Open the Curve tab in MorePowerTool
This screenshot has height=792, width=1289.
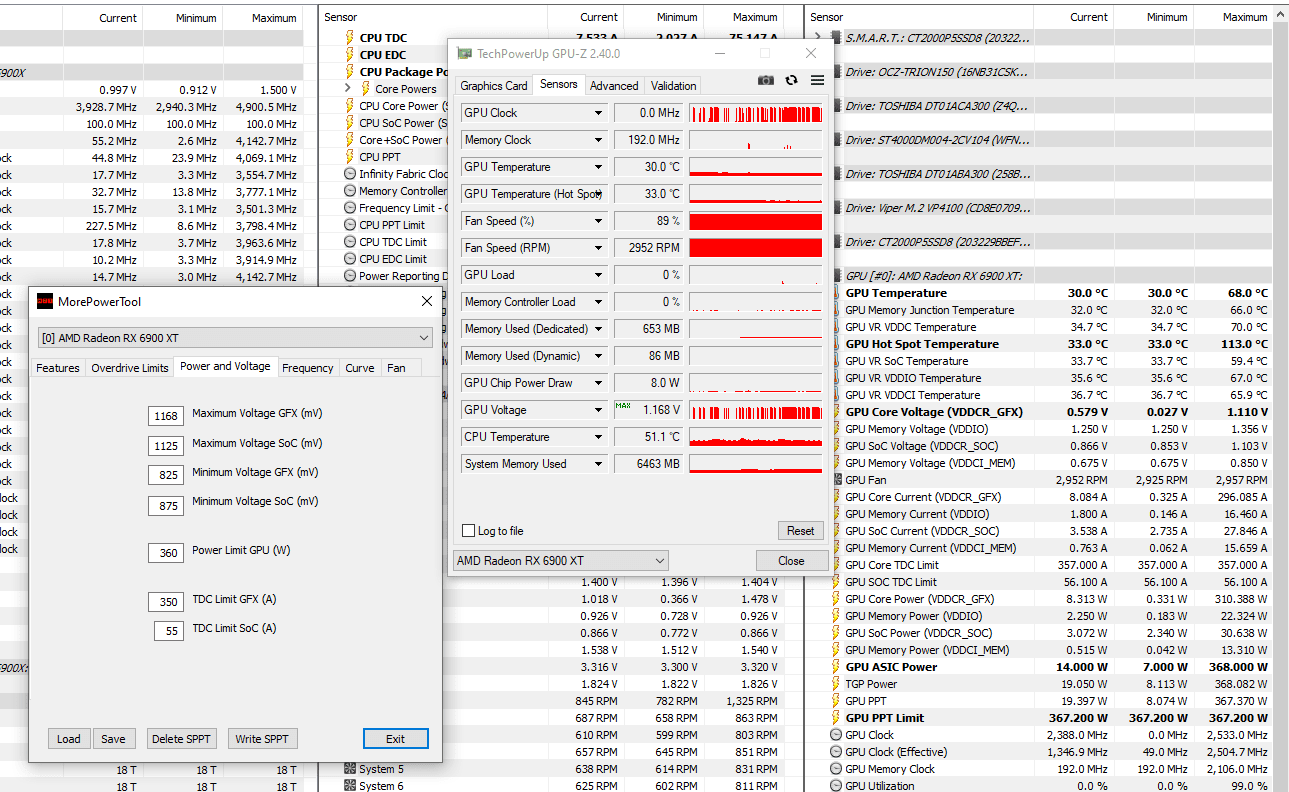[360, 368]
